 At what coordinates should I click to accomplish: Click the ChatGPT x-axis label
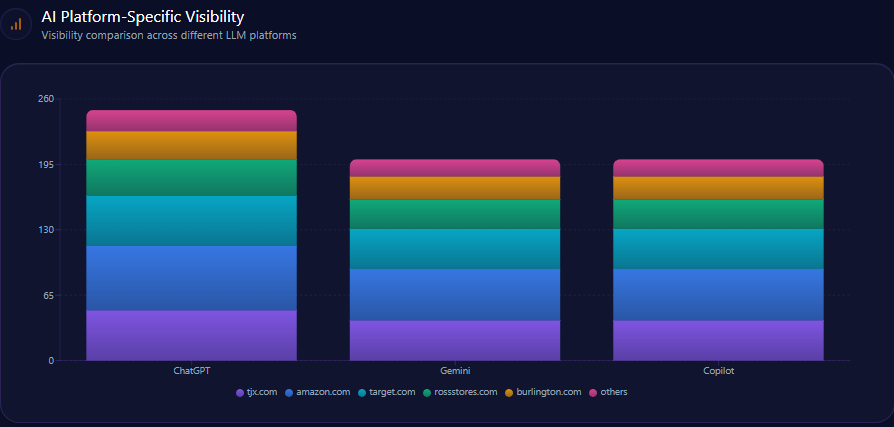point(191,371)
